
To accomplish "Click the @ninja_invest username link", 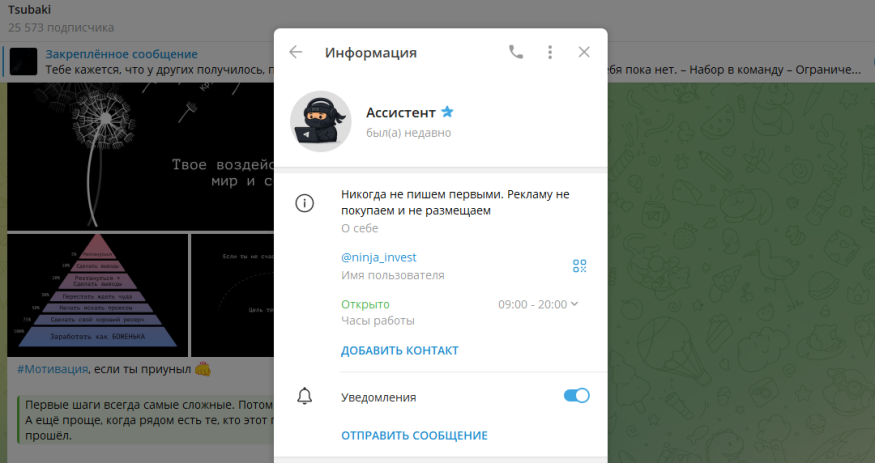I will tap(379, 257).
